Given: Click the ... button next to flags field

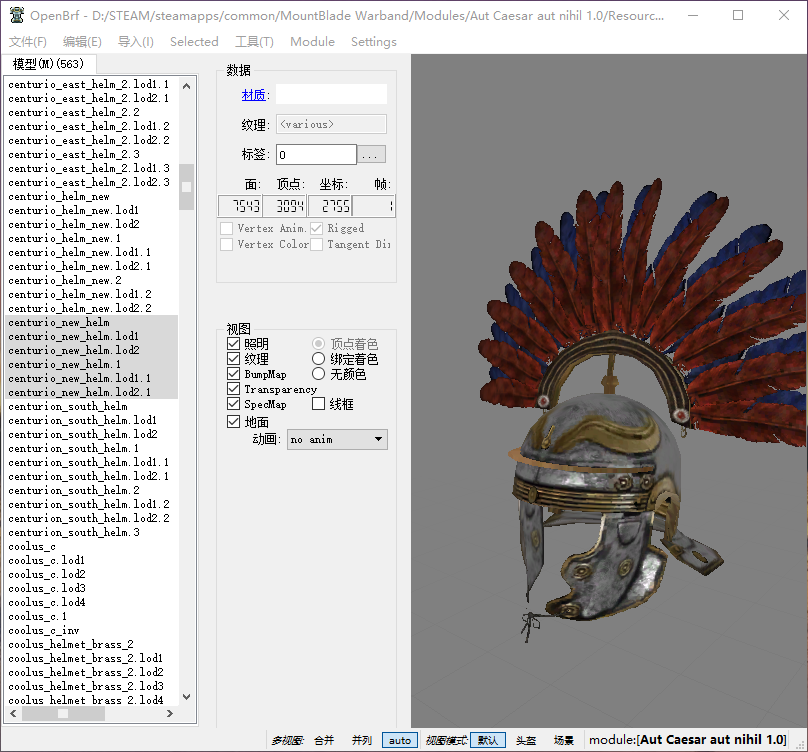Looking at the screenshot, I should pyautogui.click(x=371, y=155).
